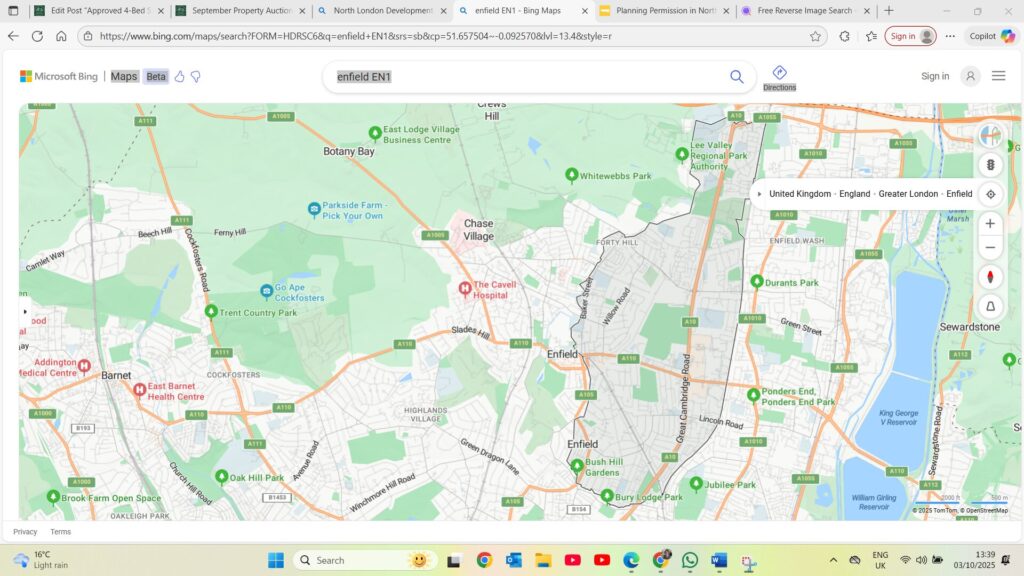Zoom in using the plus map control
The width and height of the screenshot is (1024, 576).
point(990,222)
